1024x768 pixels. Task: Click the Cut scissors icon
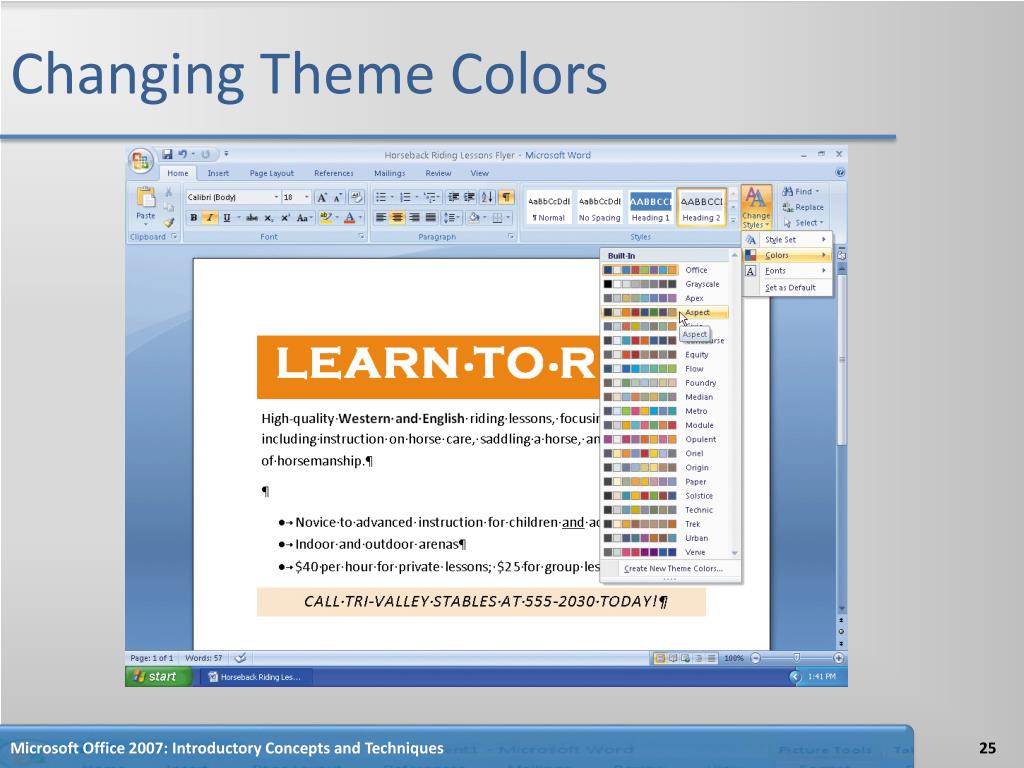[168, 193]
